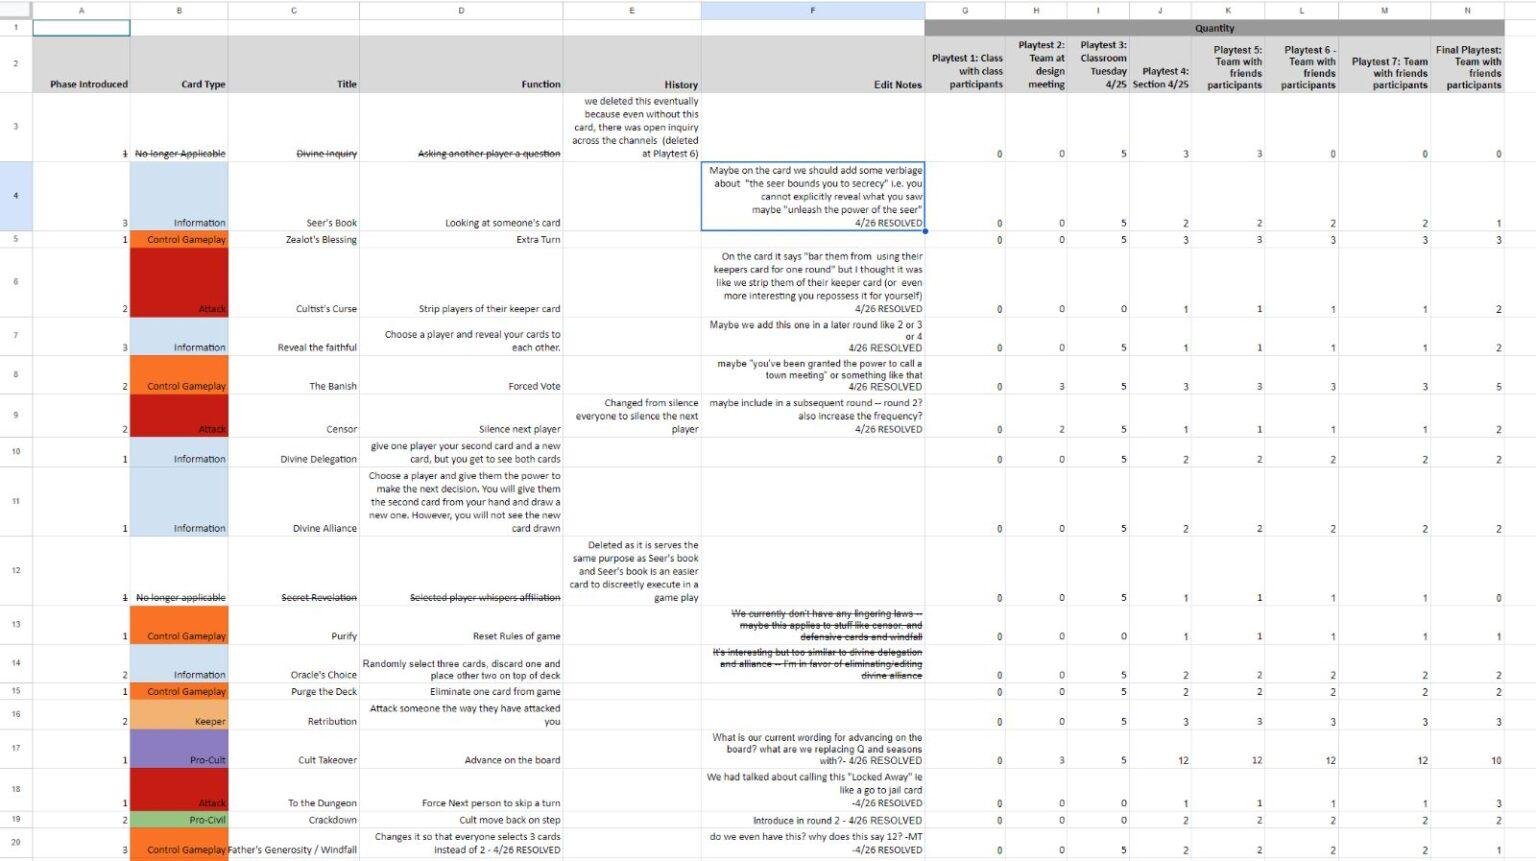Screen dimensions: 1536x861
Task: Click 'Looking at someone's card' function cell
Action: (x=461, y=196)
